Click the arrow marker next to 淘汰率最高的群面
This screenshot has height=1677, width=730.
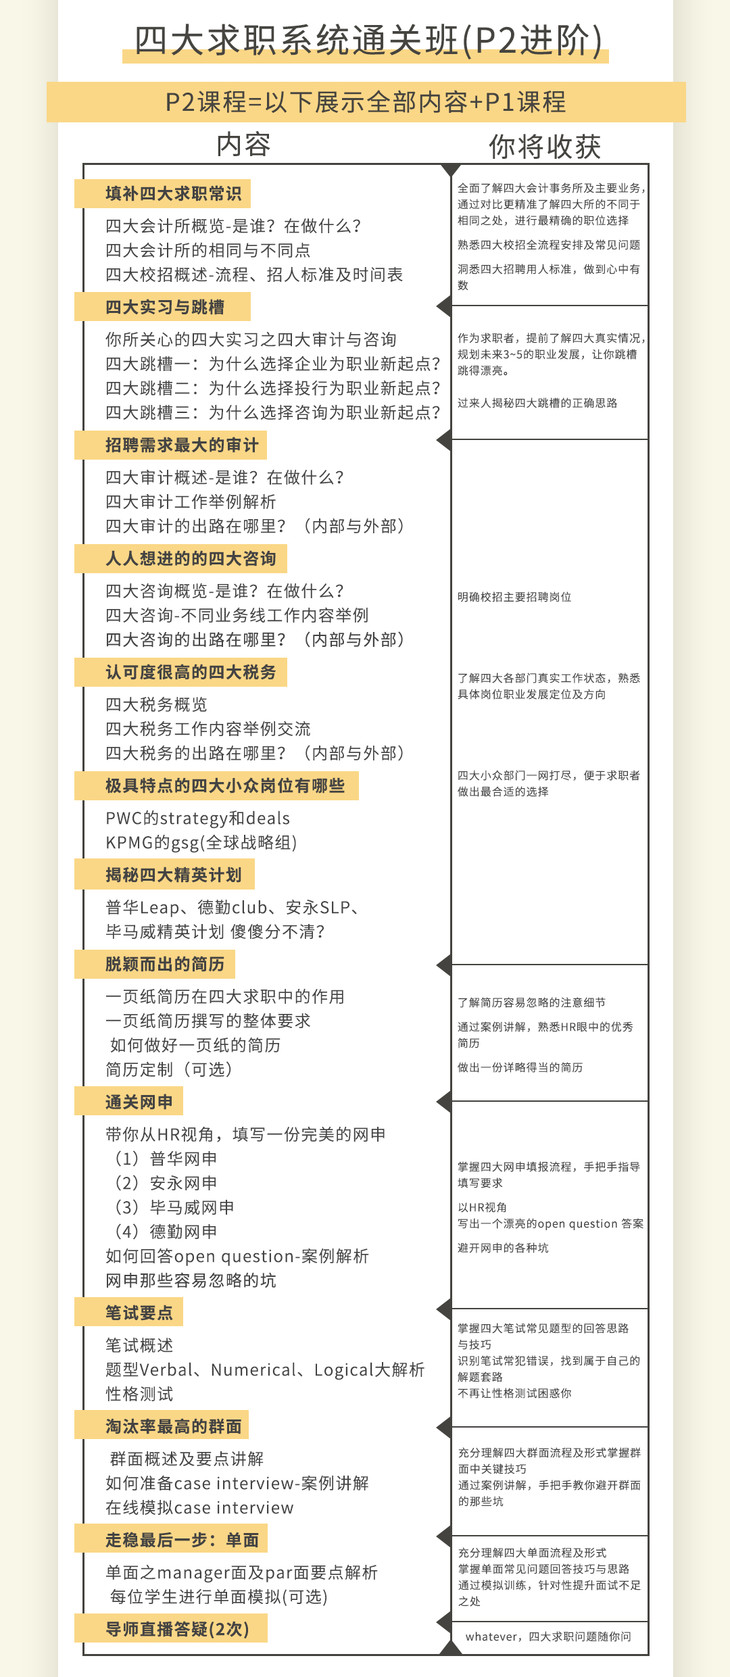444,1427
